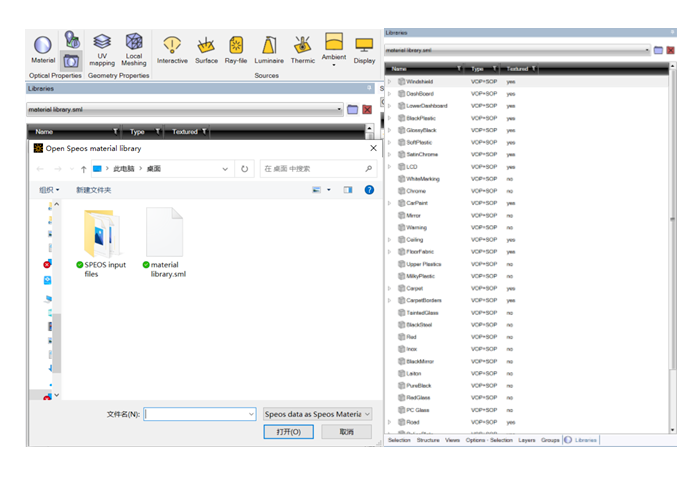
Task: Expand the CarPaint material entry
Action: pyautogui.click(x=390, y=203)
